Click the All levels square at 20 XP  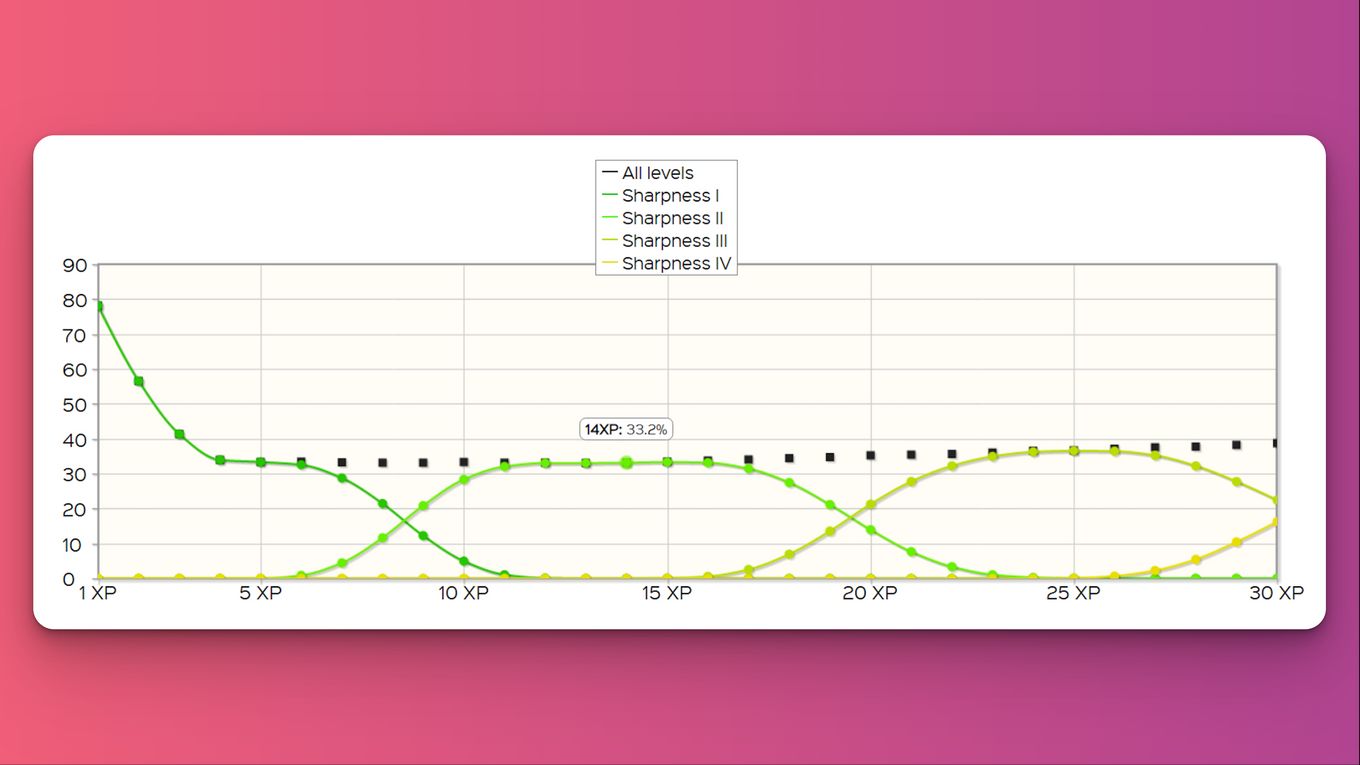pos(871,455)
